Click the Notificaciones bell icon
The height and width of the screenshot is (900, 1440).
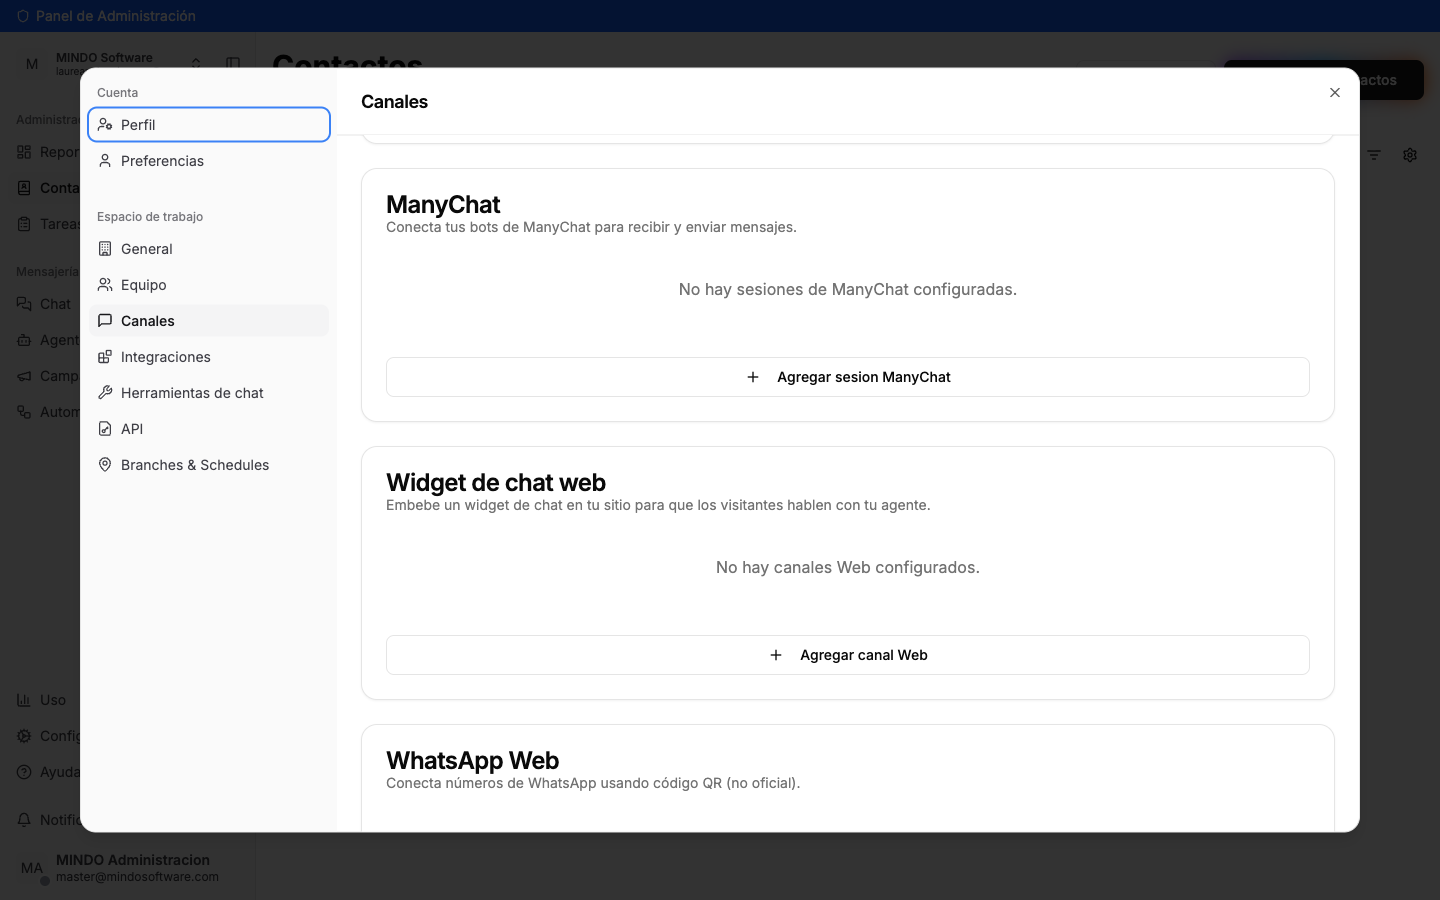pyautogui.click(x=24, y=820)
